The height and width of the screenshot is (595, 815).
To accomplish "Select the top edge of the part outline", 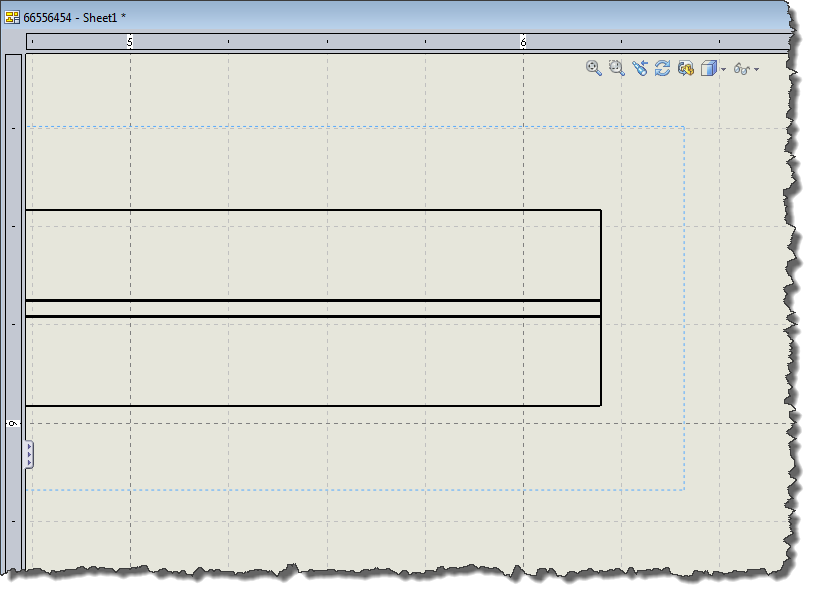I will (300, 209).
